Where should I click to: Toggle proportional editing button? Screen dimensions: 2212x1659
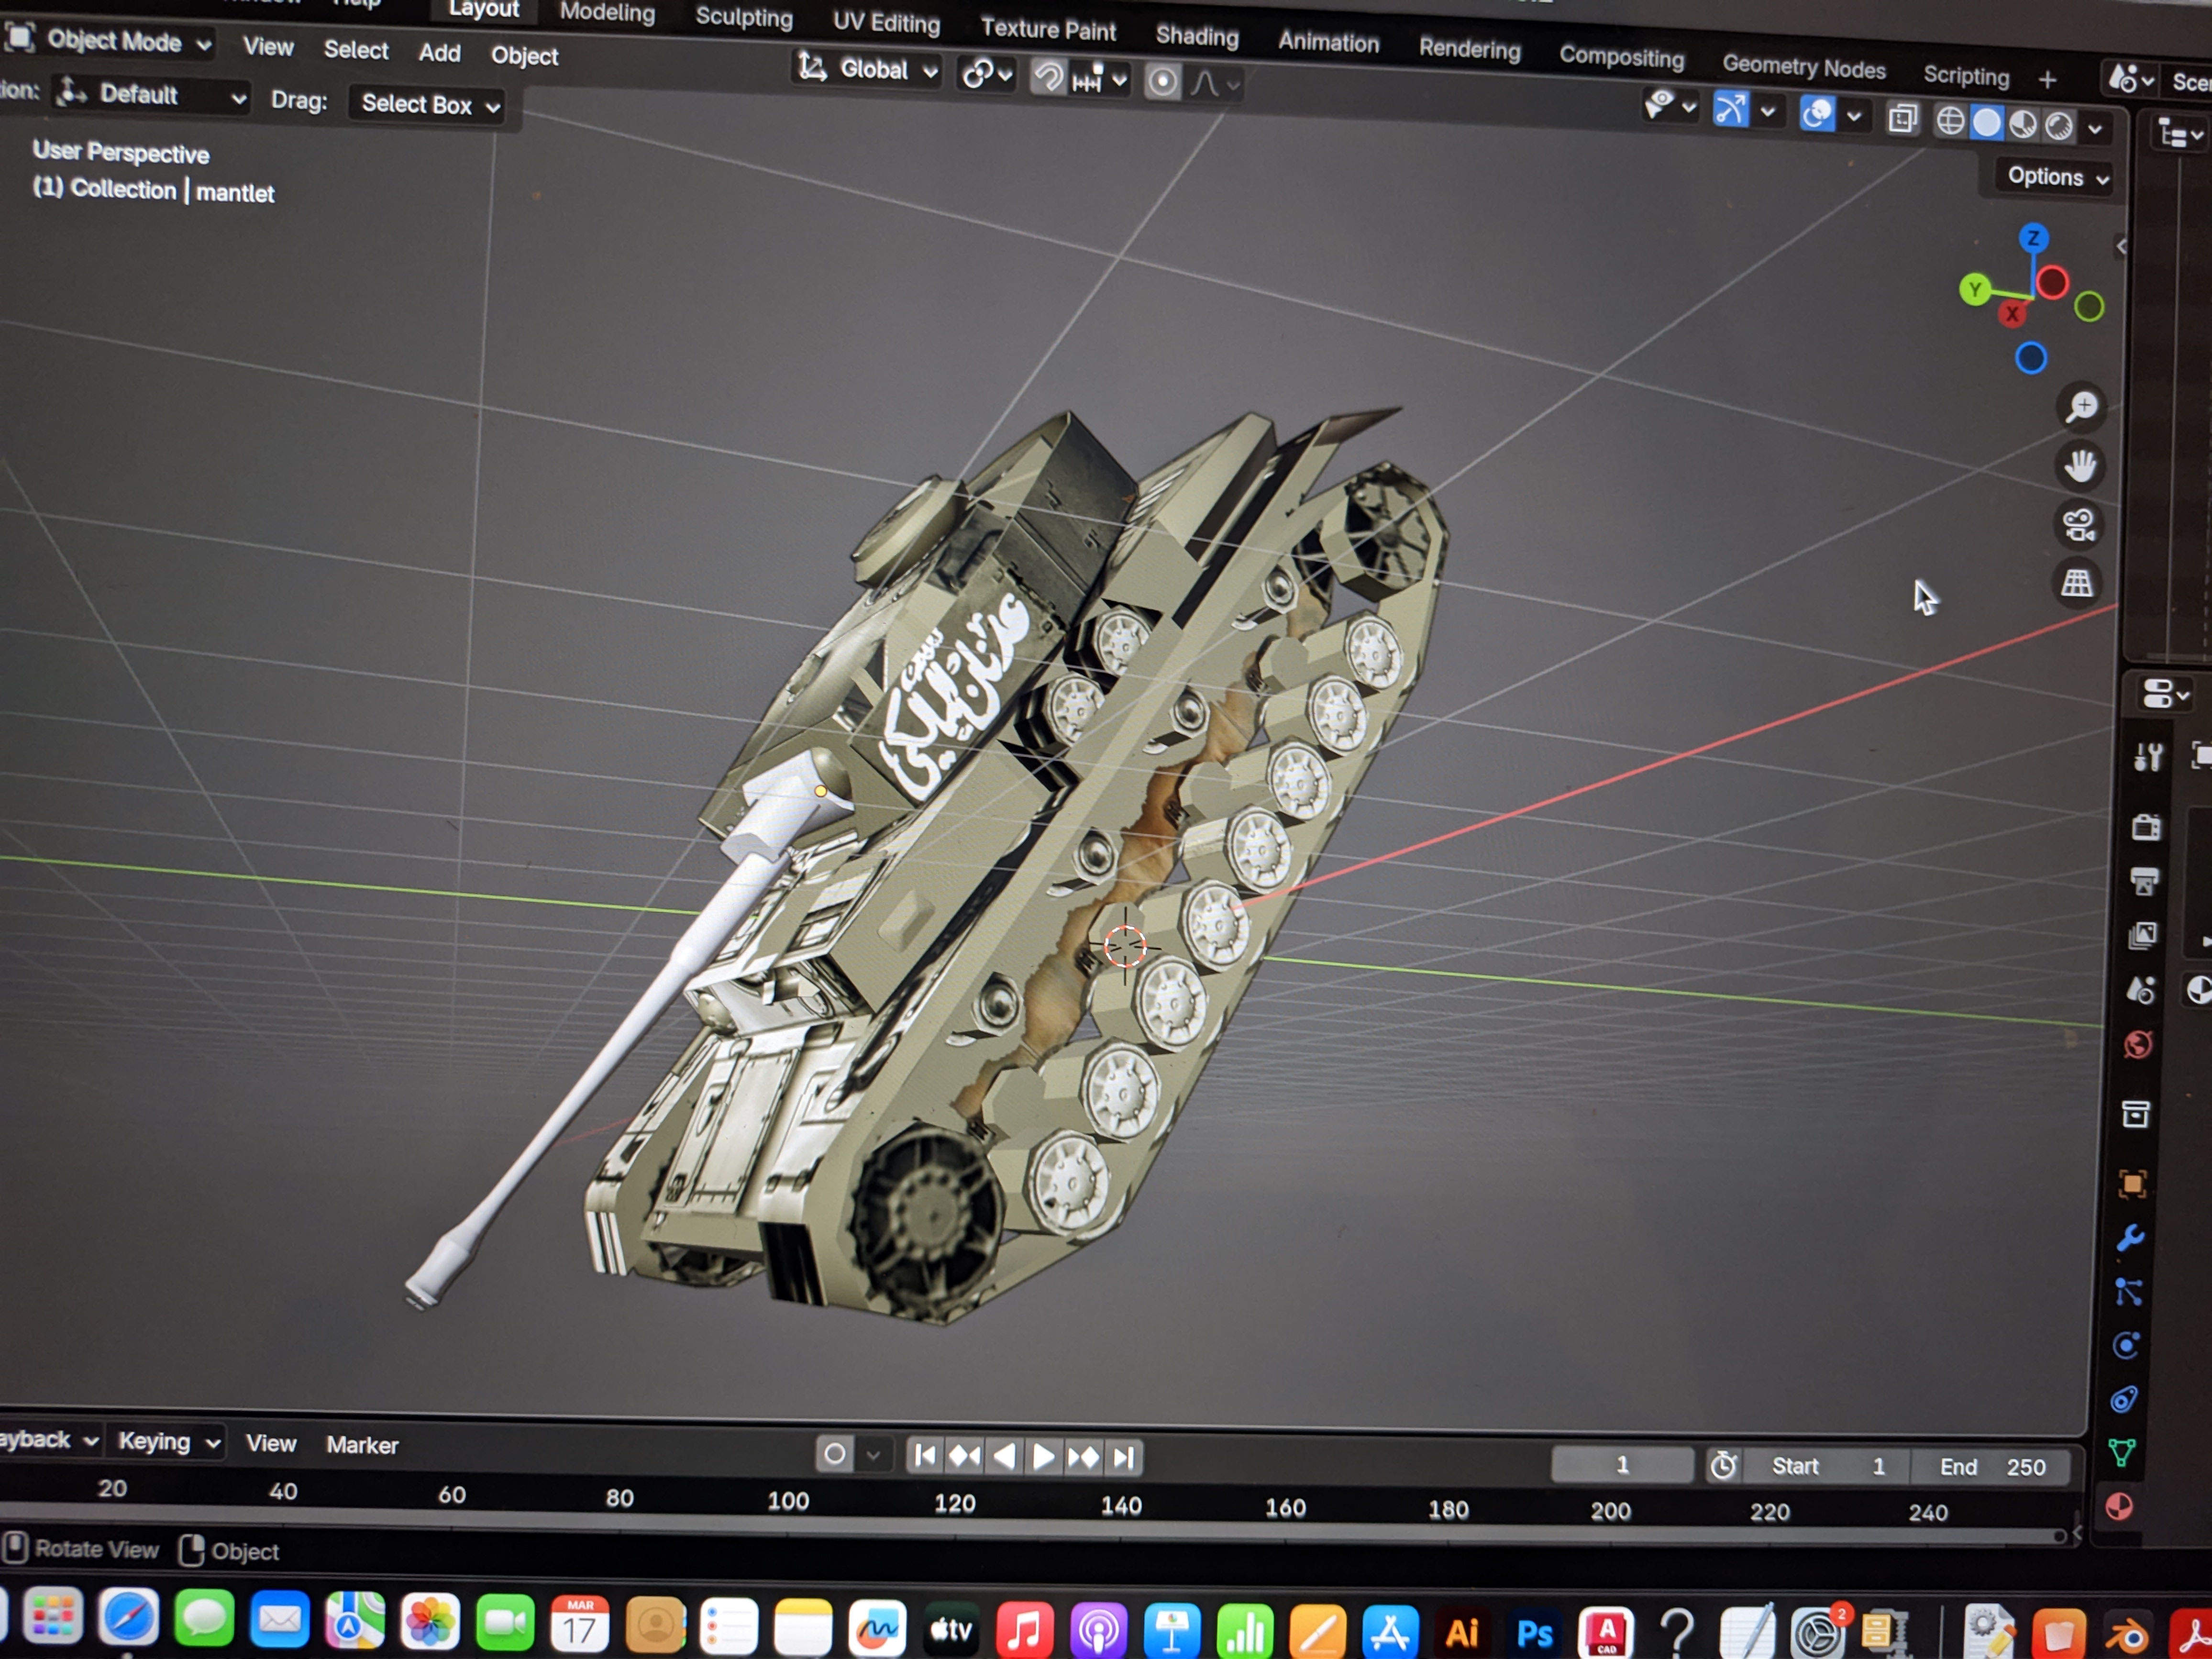[x=1162, y=82]
